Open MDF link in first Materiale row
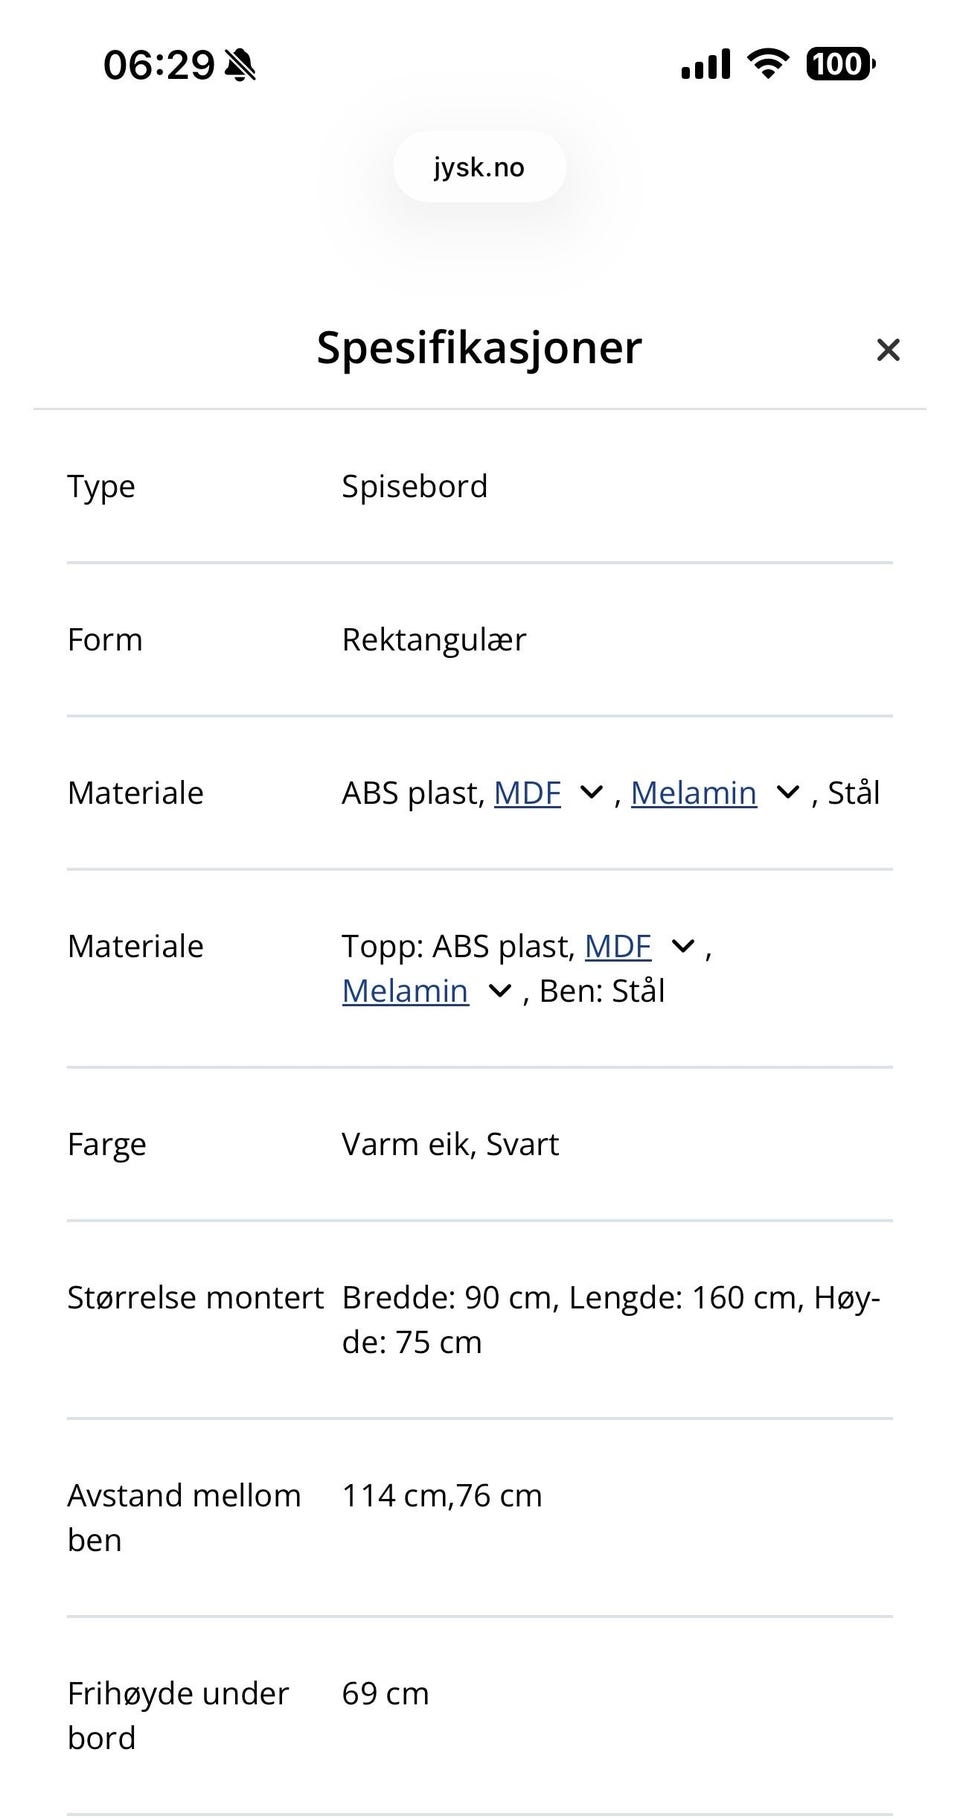960x1819 pixels. [527, 793]
